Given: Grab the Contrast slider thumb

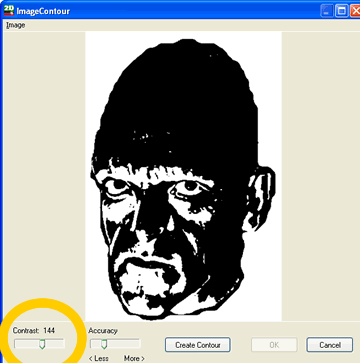Looking at the screenshot, I should [42, 344].
